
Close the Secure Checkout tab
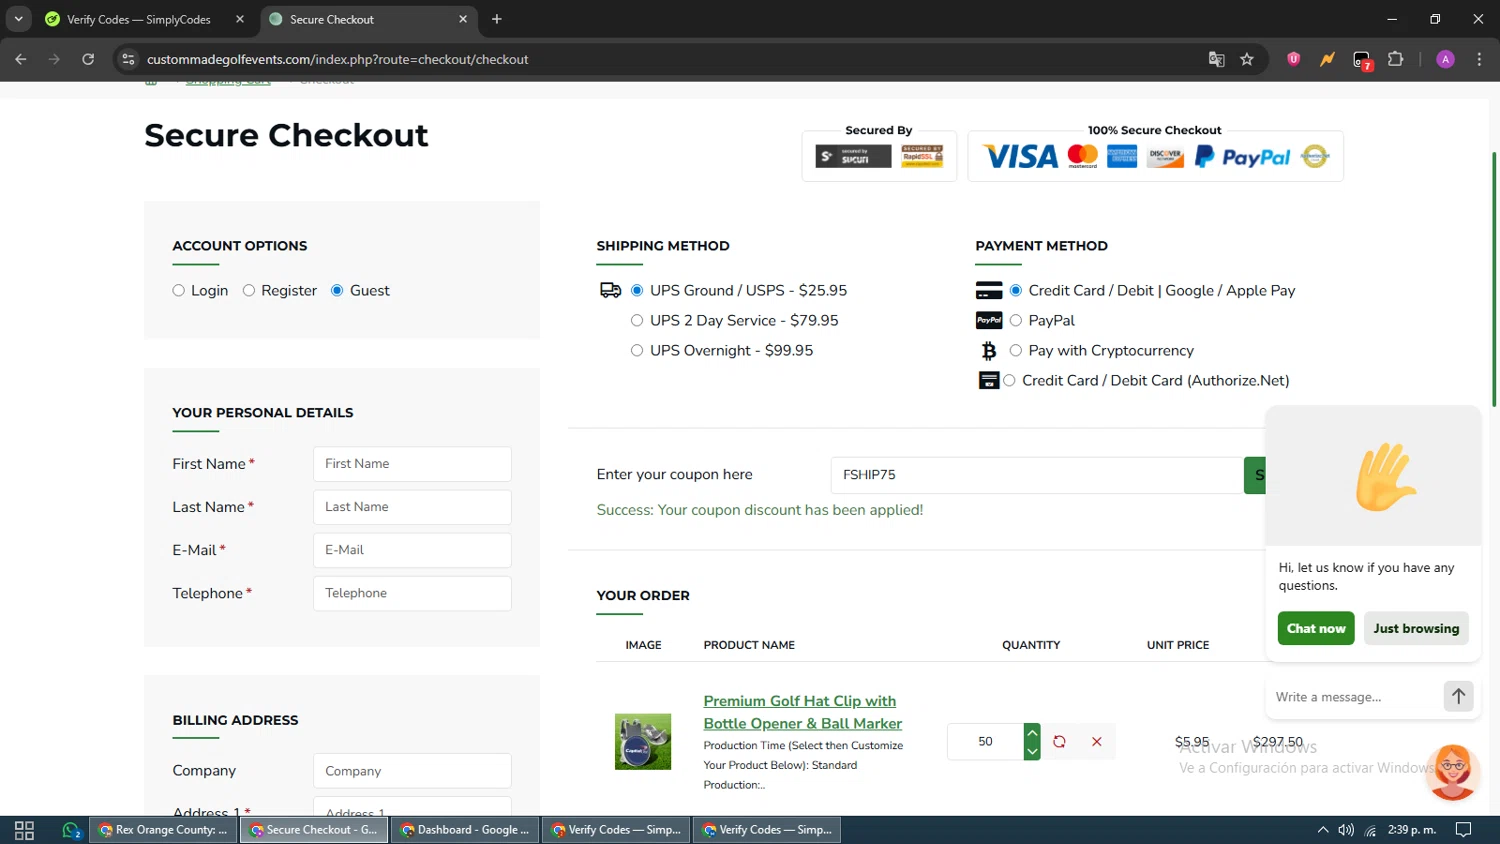tap(463, 19)
